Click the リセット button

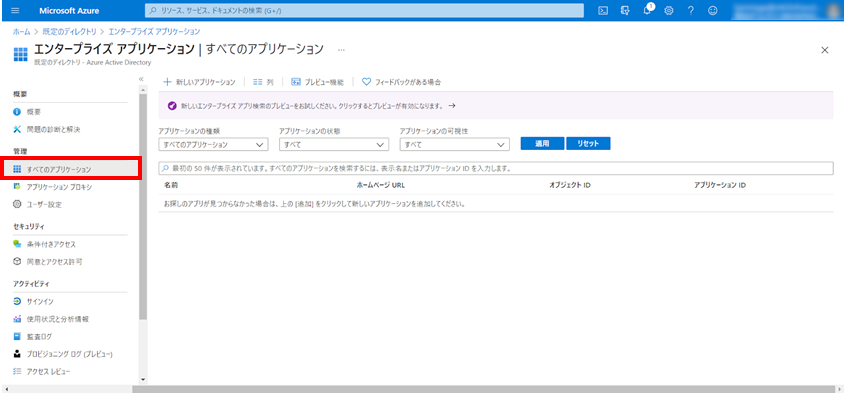[588, 144]
